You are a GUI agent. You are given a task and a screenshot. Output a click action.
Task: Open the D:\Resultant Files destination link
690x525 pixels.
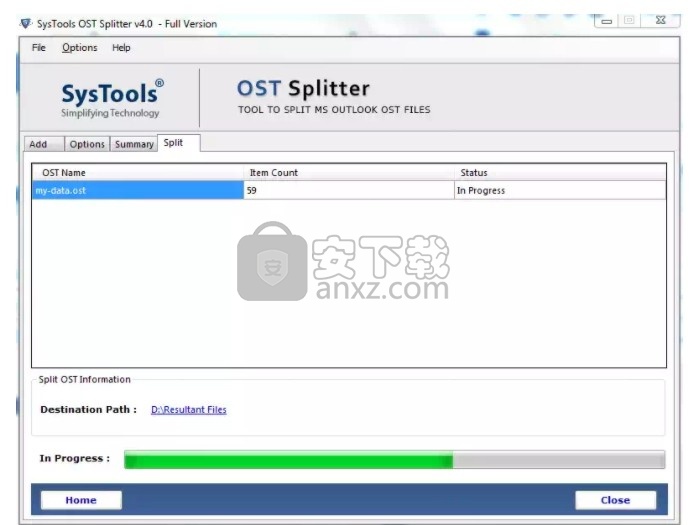coord(189,410)
